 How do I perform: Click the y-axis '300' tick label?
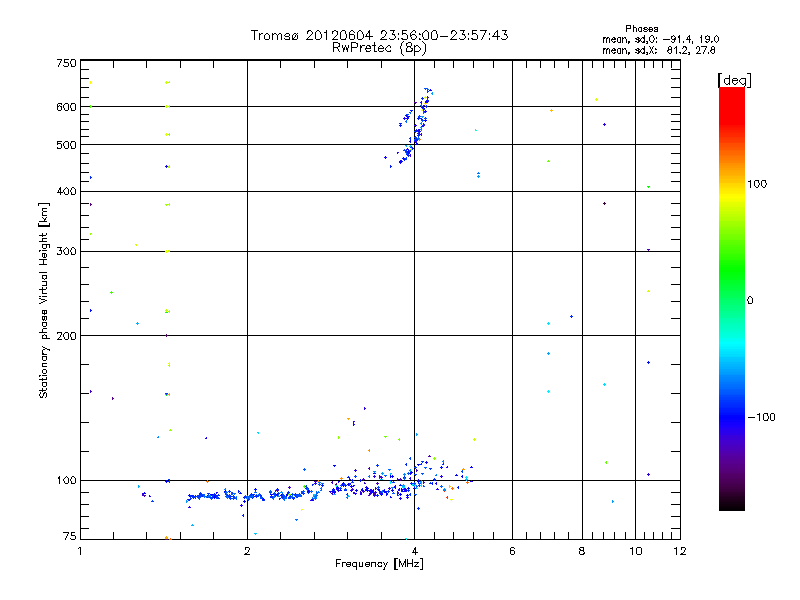point(66,252)
